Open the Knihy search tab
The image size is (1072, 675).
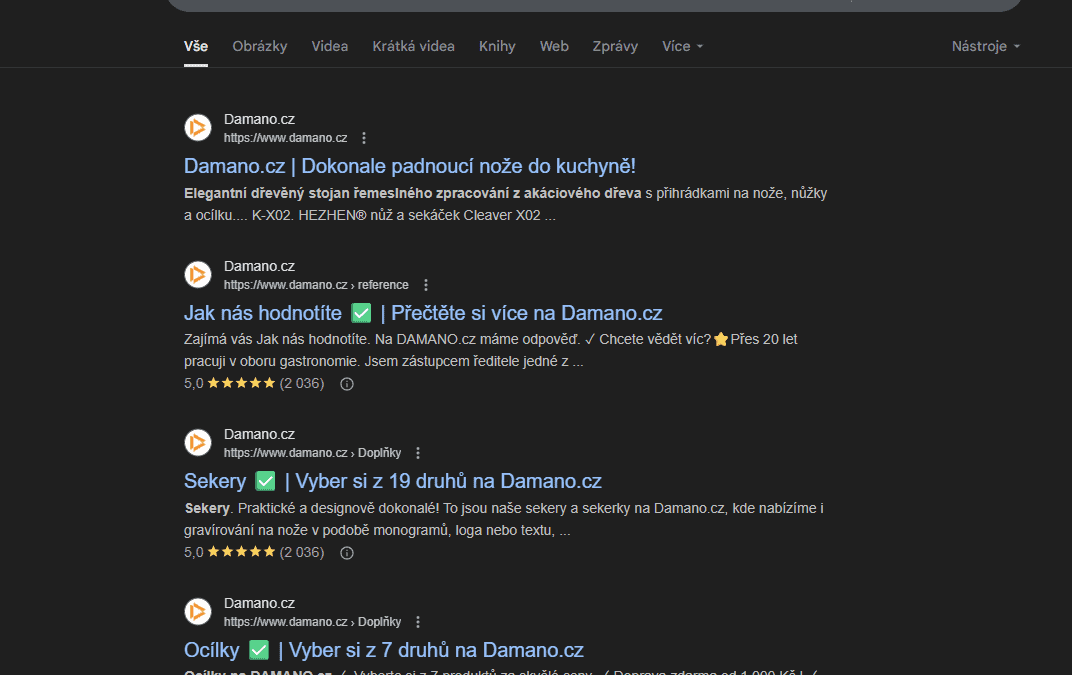pyautogui.click(x=497, y=46)
